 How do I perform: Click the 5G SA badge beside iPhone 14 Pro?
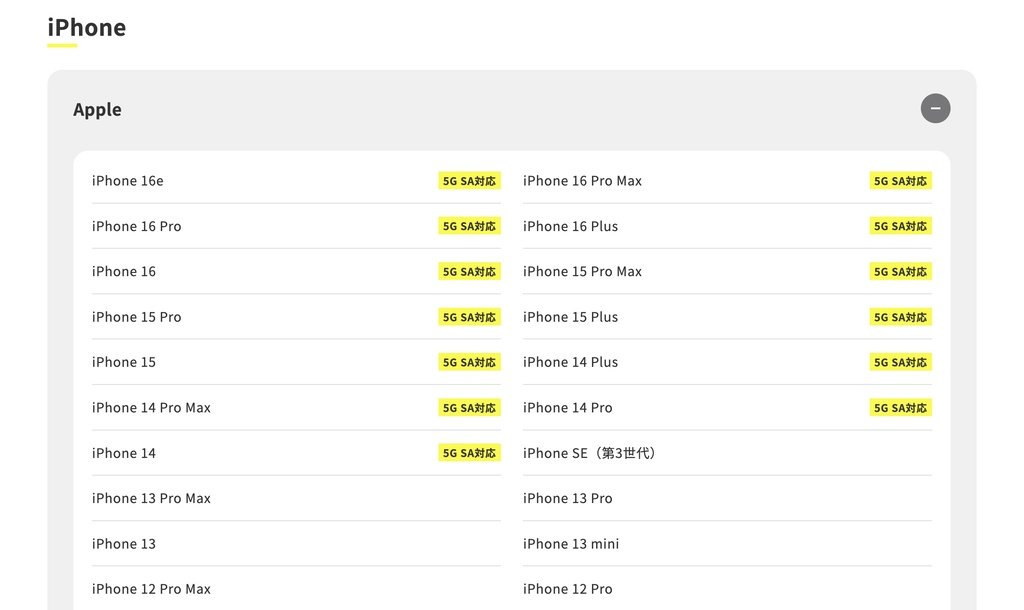coord(900,408)
